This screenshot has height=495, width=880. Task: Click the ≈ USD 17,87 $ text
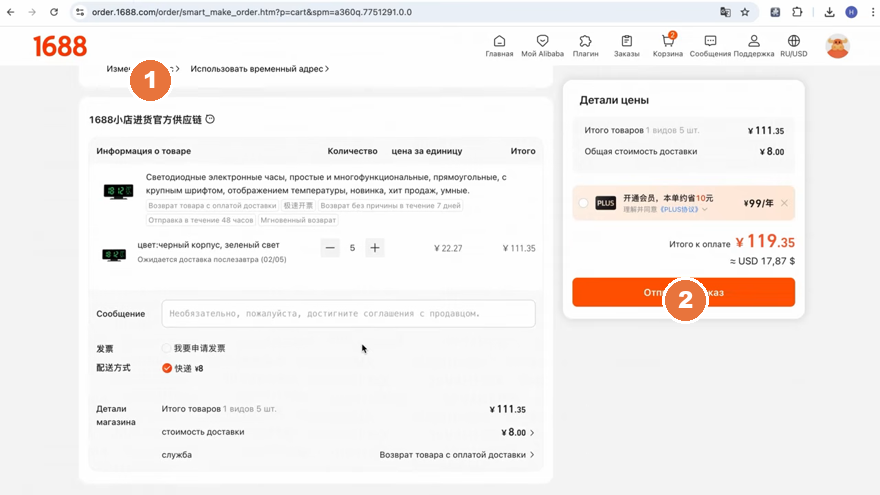point(762,261)
